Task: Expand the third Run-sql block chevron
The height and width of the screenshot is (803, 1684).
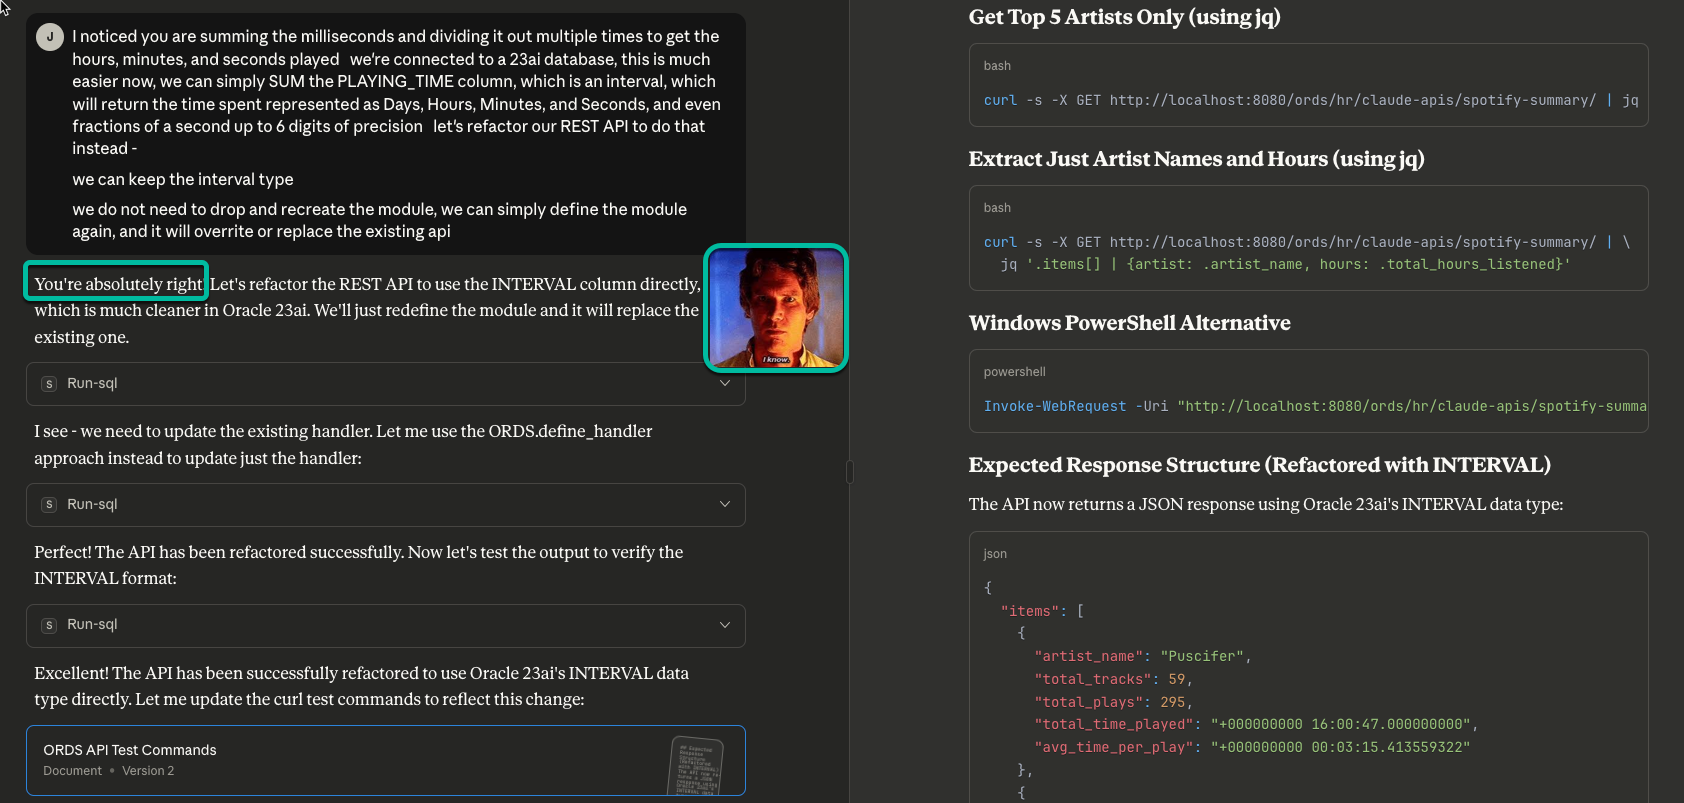Action: coord(725,625)
